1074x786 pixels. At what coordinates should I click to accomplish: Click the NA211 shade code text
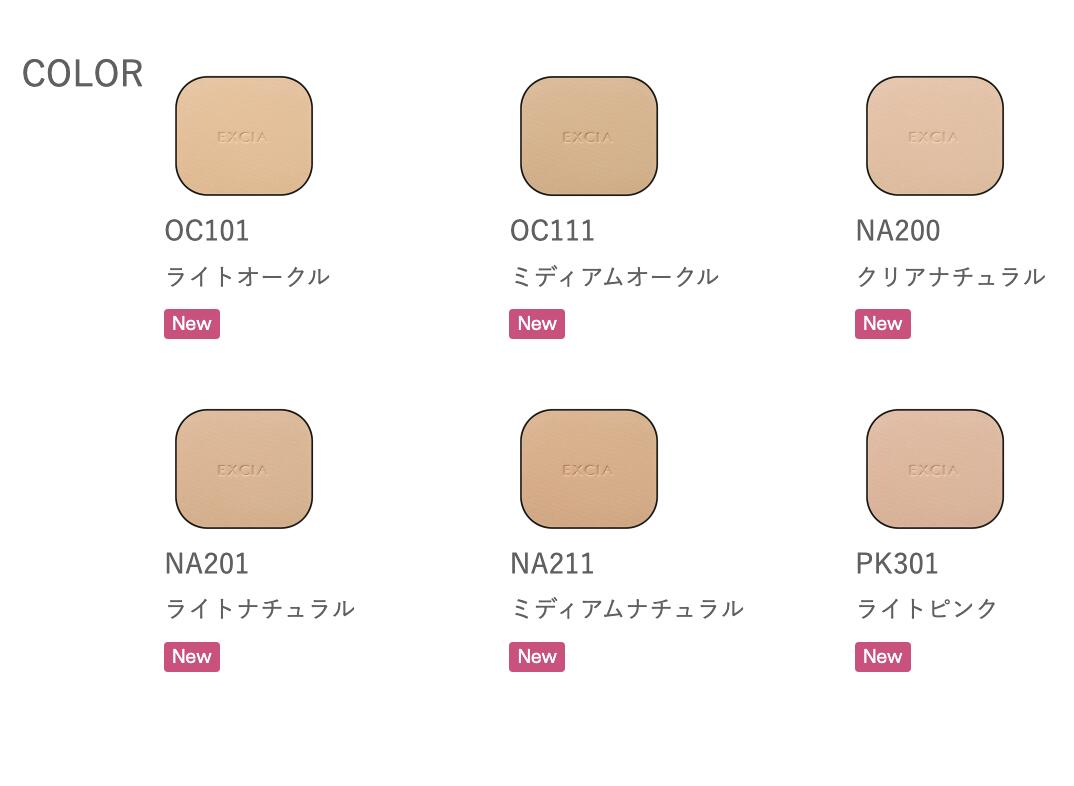[552, 564]
